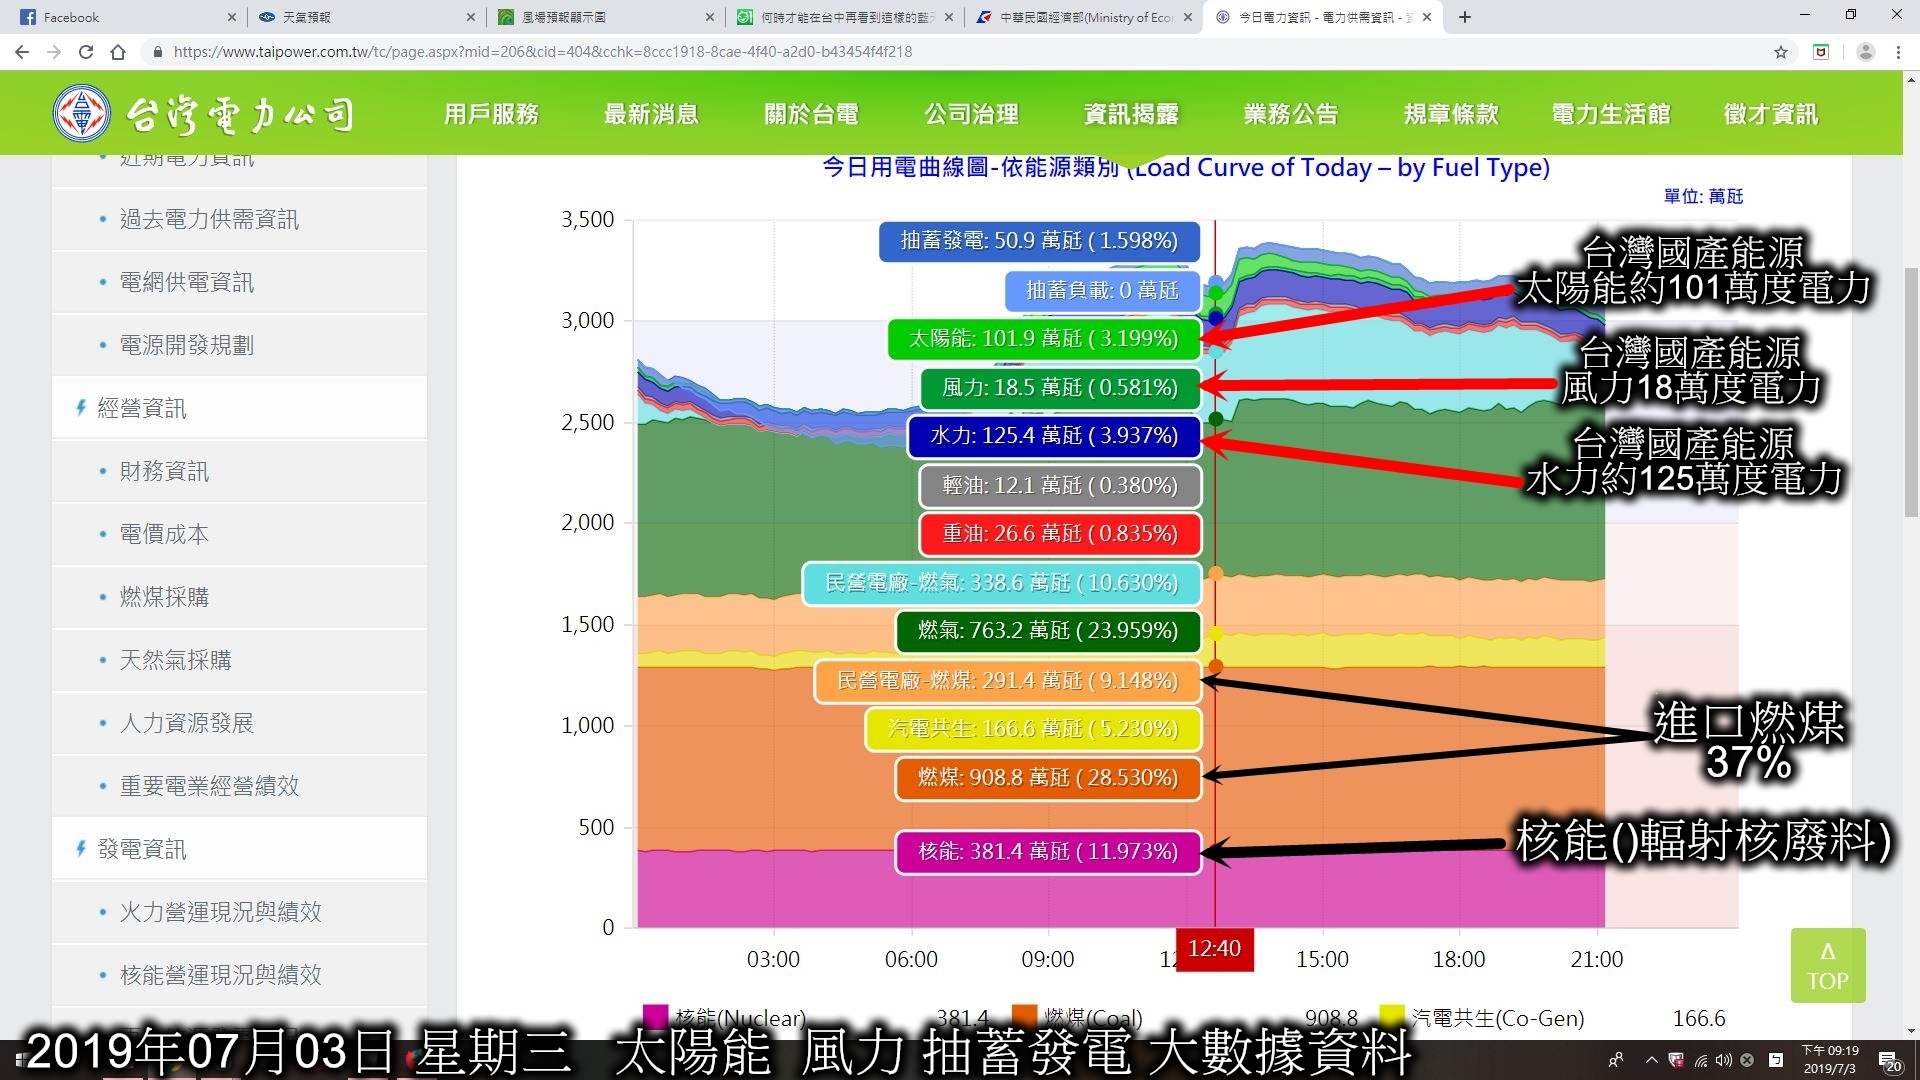Open Wi-Fi network settings in tray

click(x=1701, y=1060)
